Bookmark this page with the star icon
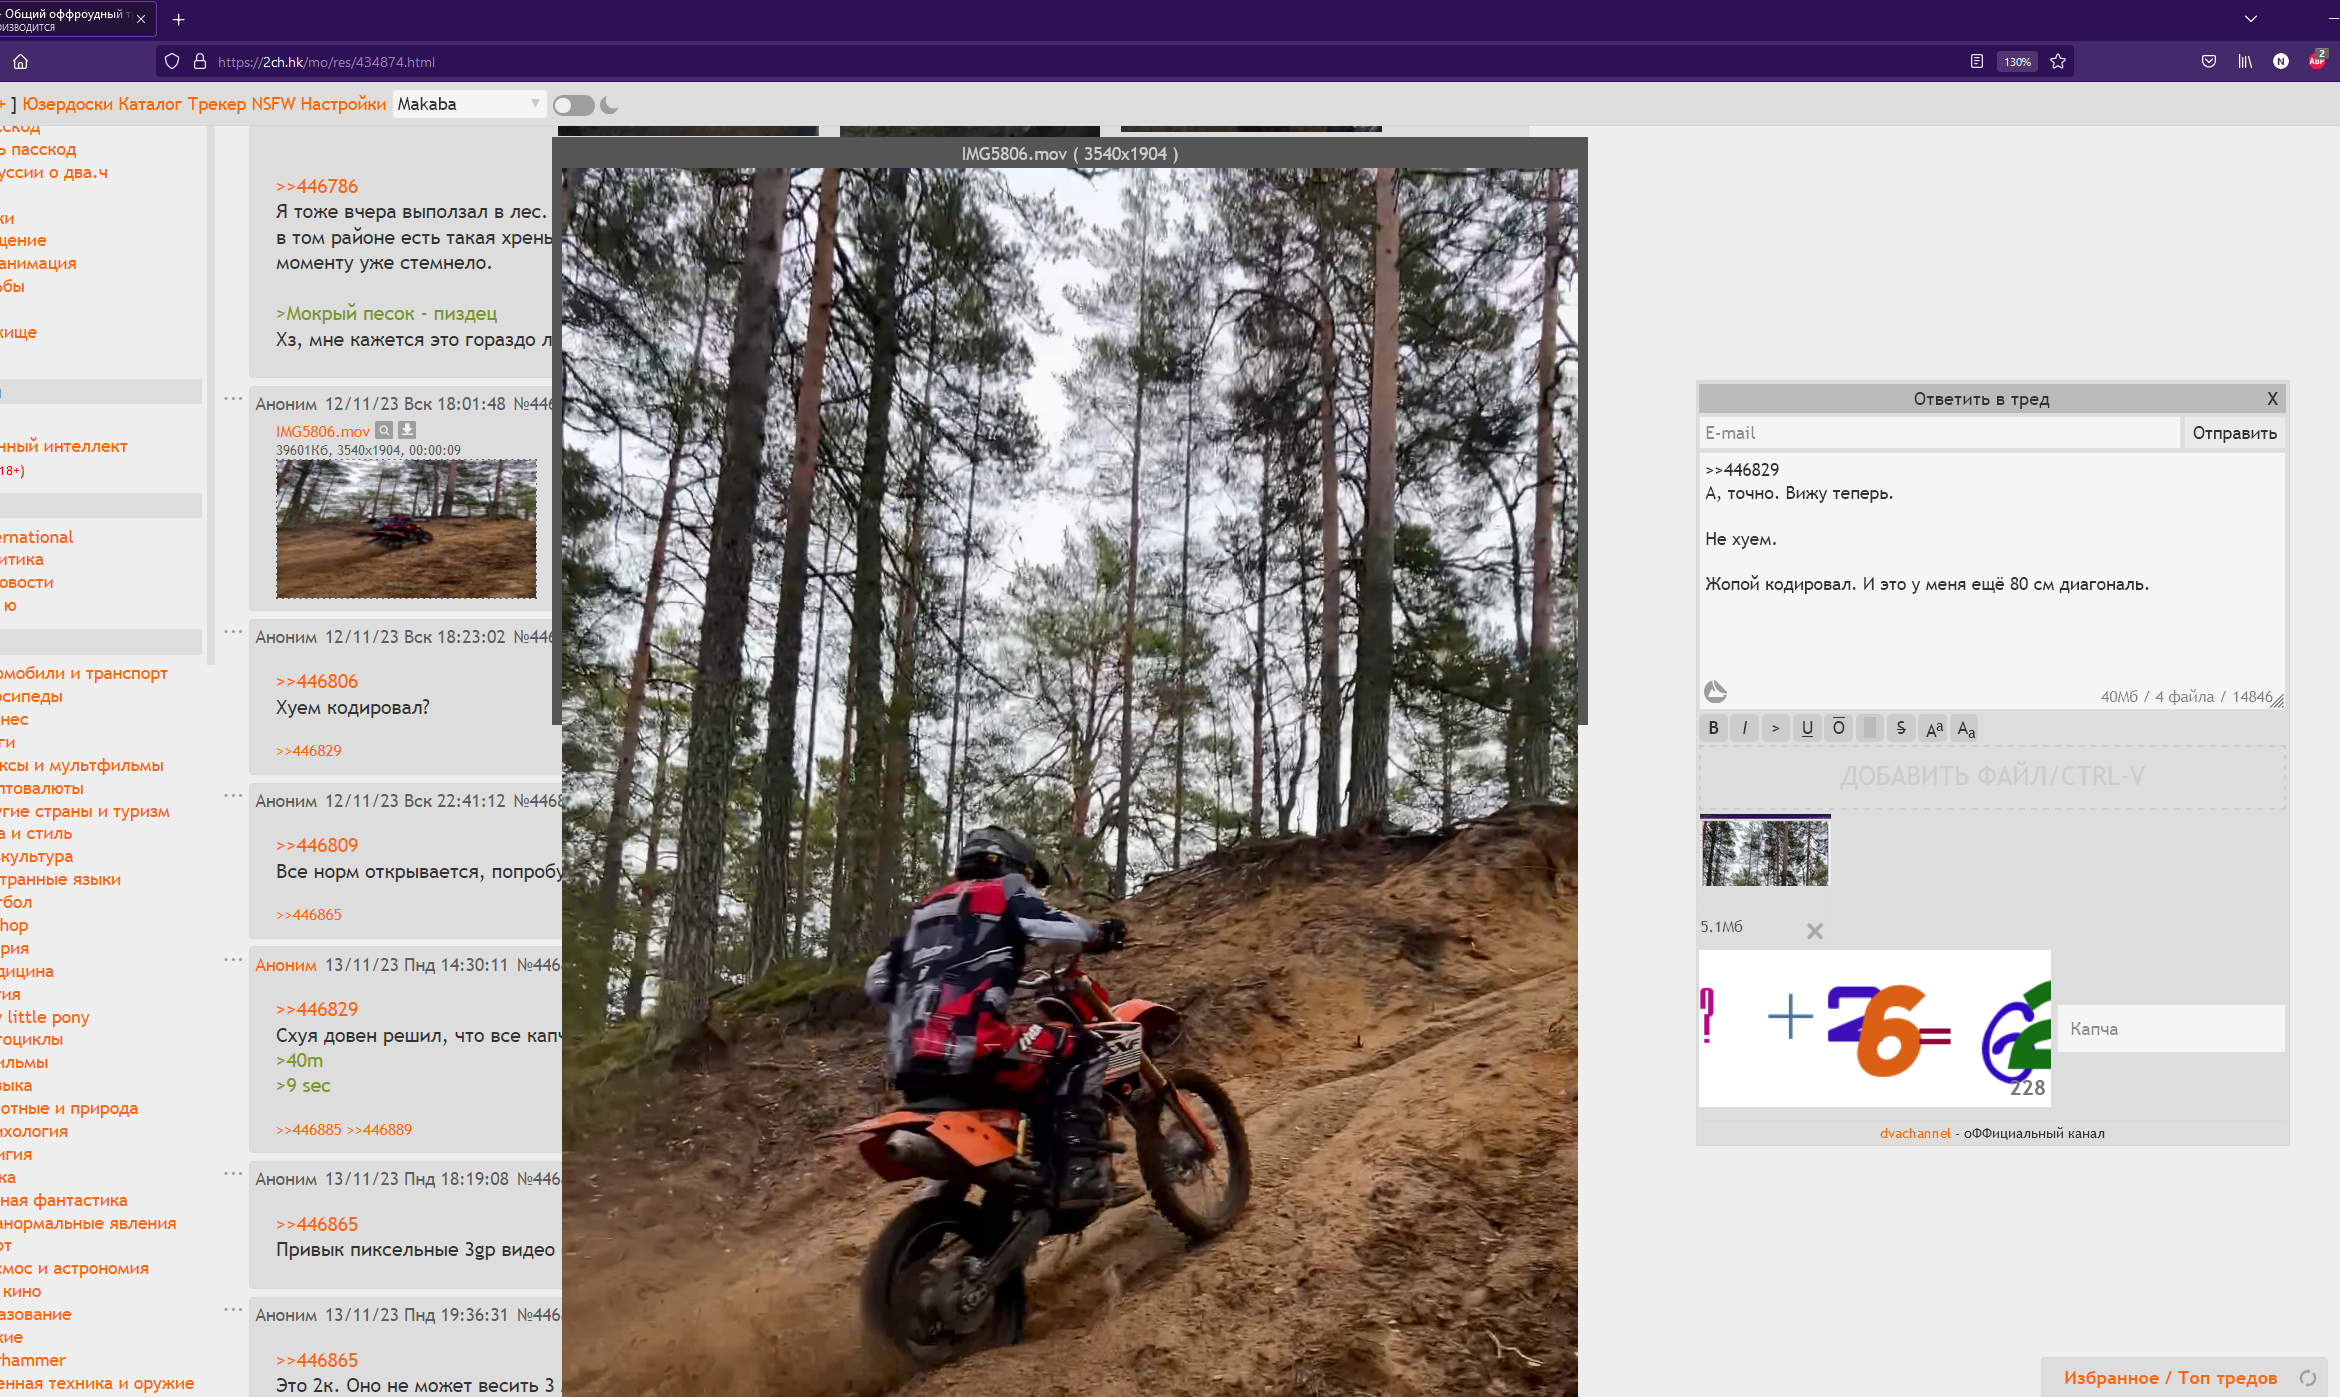 [x=2058, y=61]
